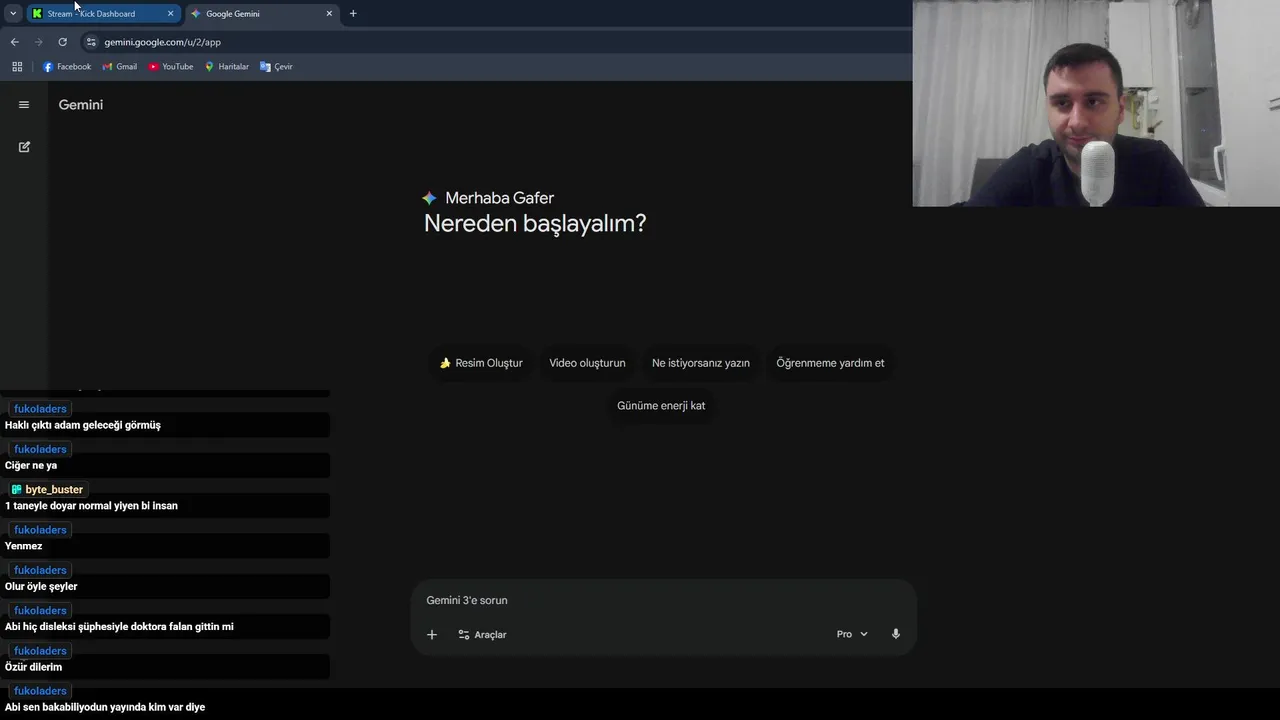Close the Kick Dashboard browser tab
Image resolution: width=1280 pixels, height=720 pixels.
170,14
